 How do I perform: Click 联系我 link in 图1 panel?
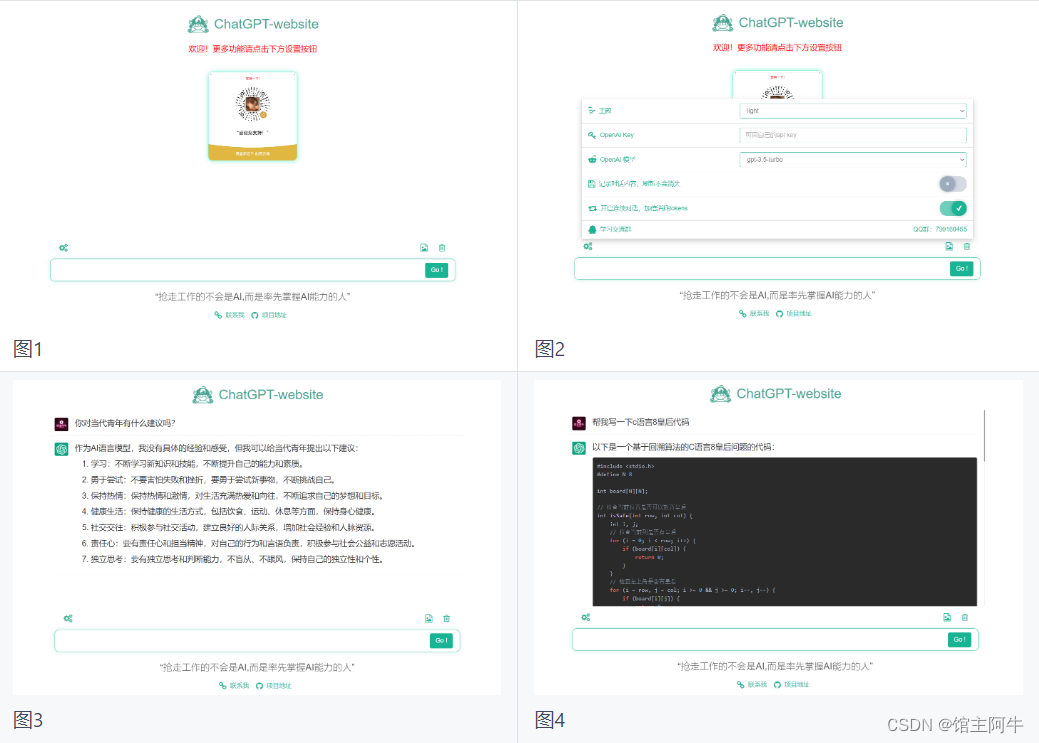[229, 315]
